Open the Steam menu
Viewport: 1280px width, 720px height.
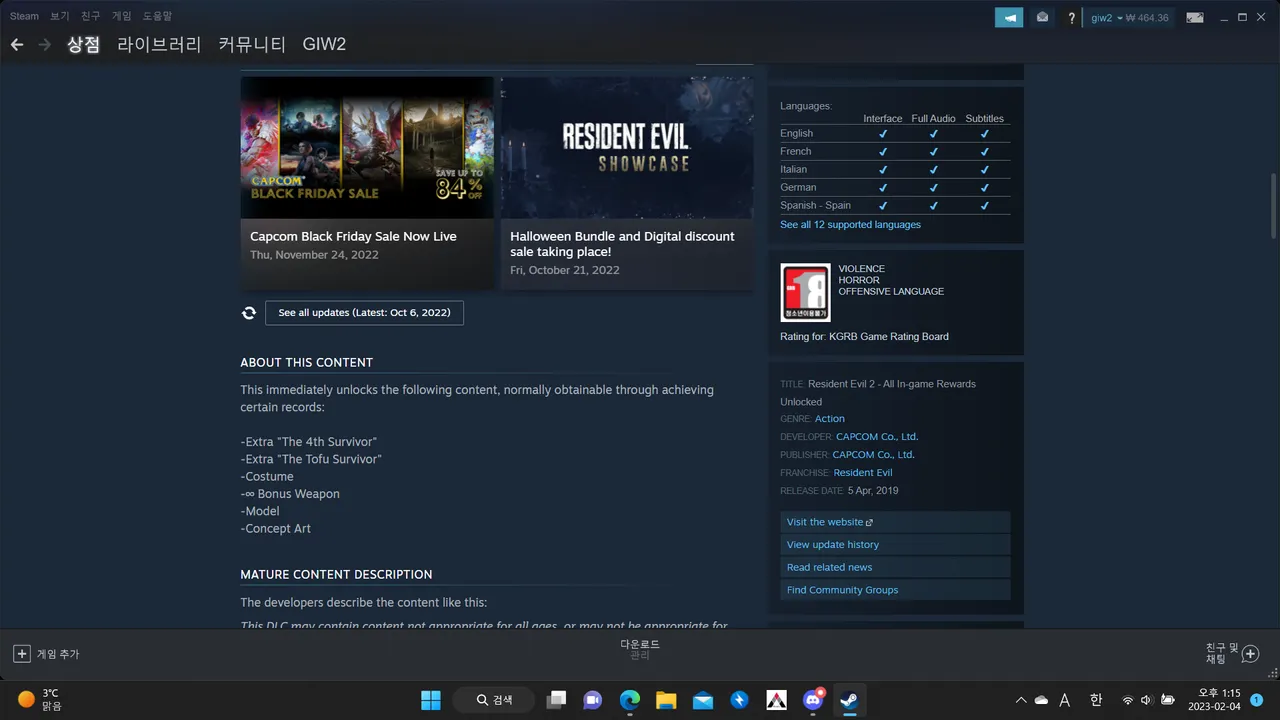tap(24, 16)
